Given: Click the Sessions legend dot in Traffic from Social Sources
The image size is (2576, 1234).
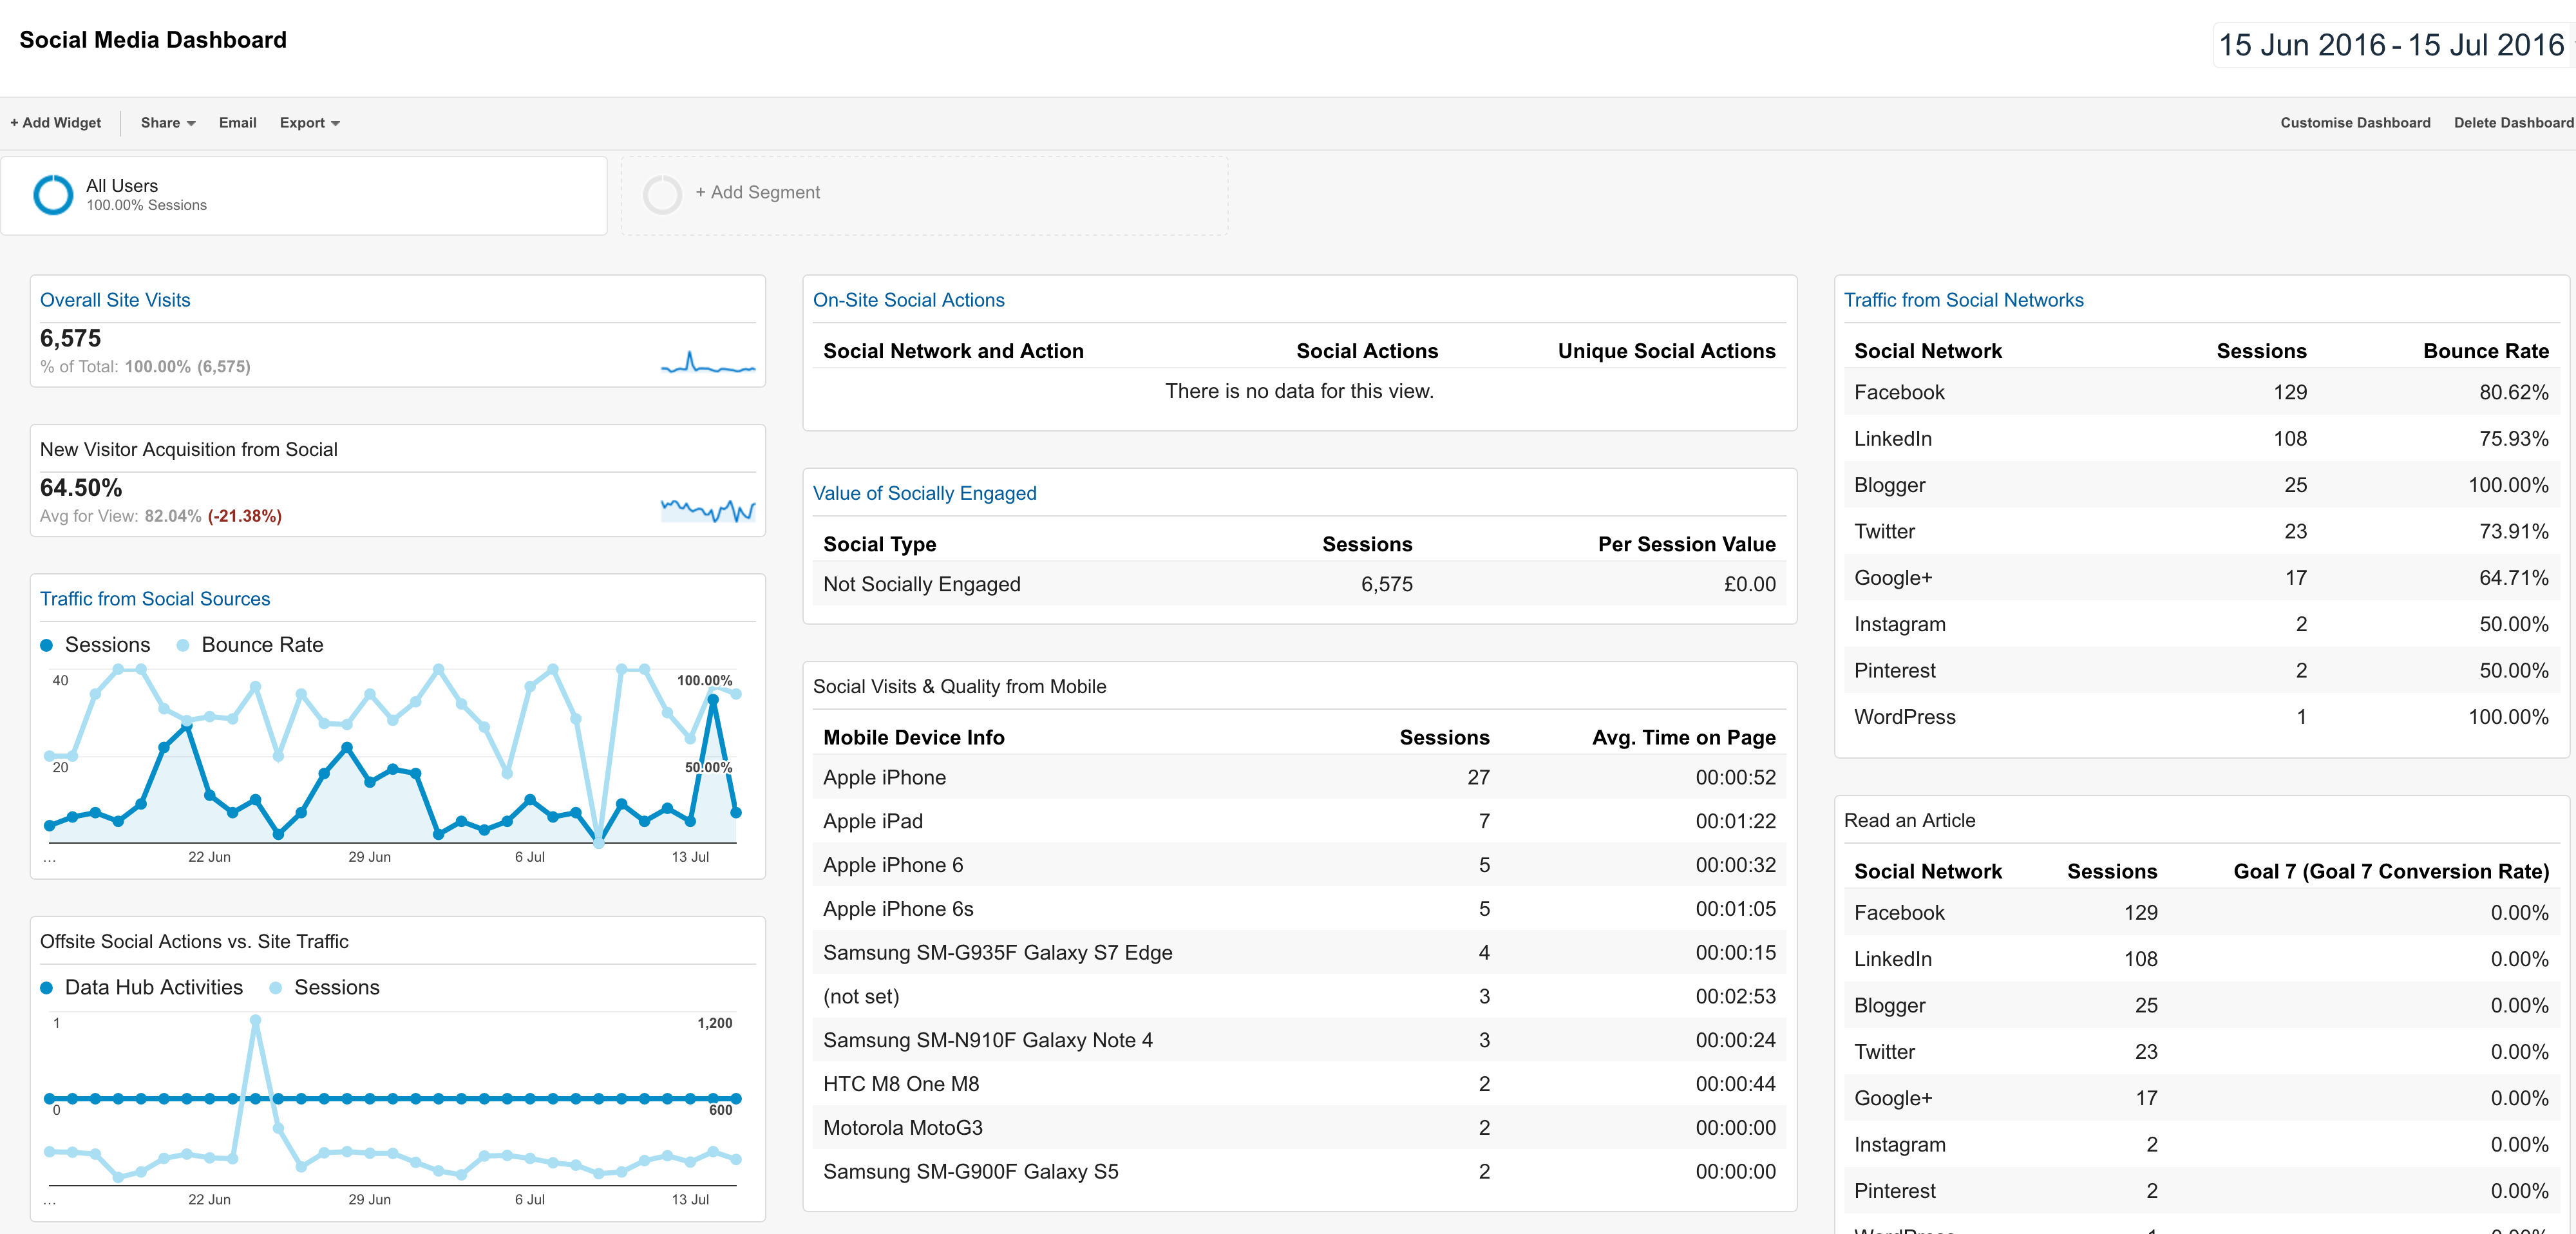Looking at the screenshot, I should pos(46,645).
